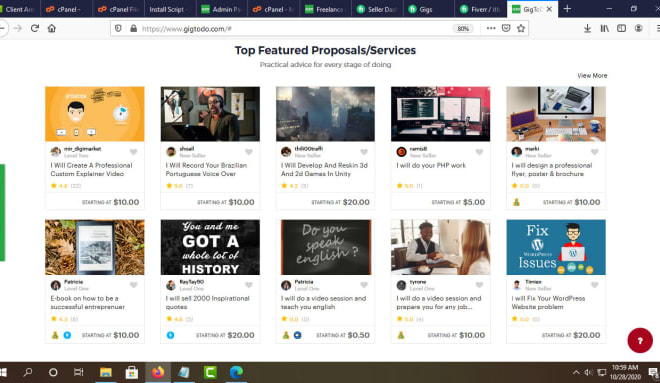Click View More link
Screen dimensions: 660x383
point(592,76)
